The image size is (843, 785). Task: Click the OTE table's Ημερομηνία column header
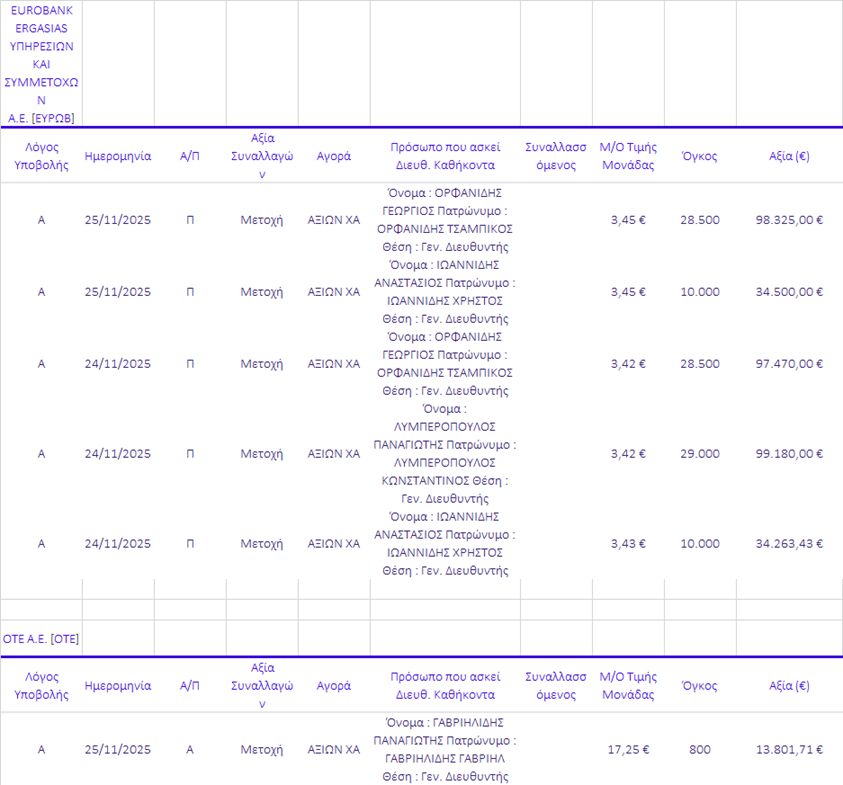tap(118, 686)
